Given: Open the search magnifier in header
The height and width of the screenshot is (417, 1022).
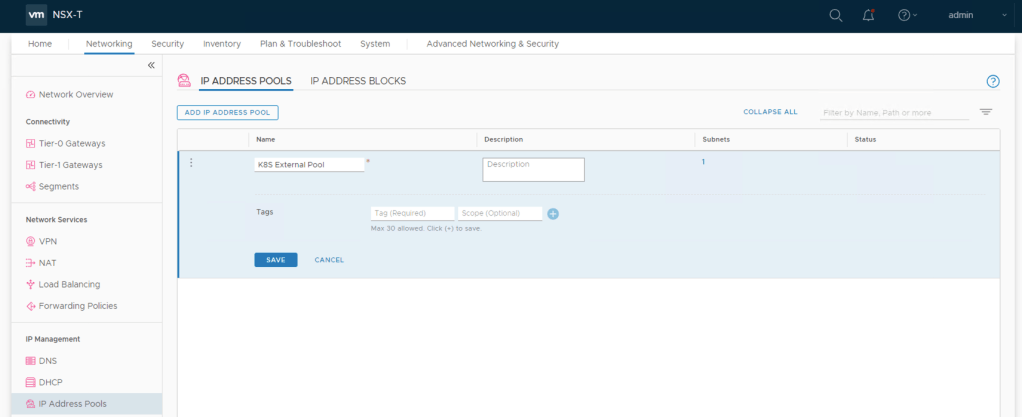Looking at the screenshot, I should 836,15.
